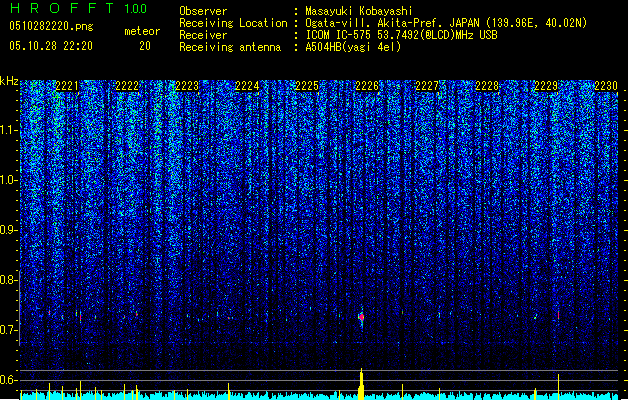The width and height of the screenshot is (629, 400).
Task: Click the time marker 2227
Action: (427, 86)
